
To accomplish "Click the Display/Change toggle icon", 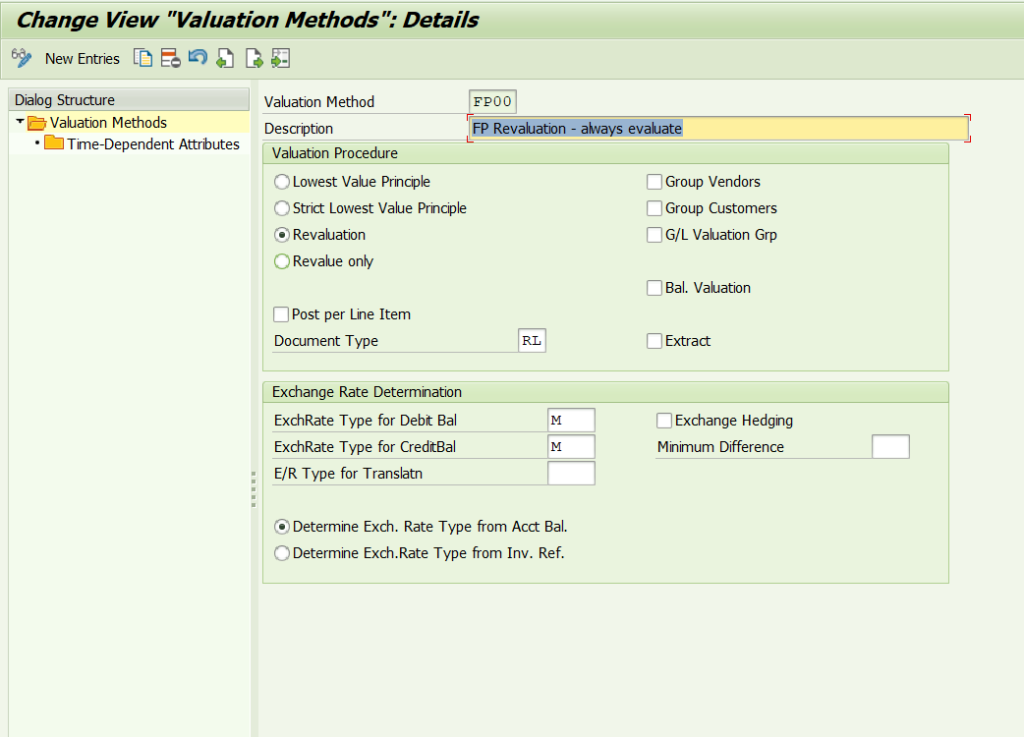I will [21, 58].
